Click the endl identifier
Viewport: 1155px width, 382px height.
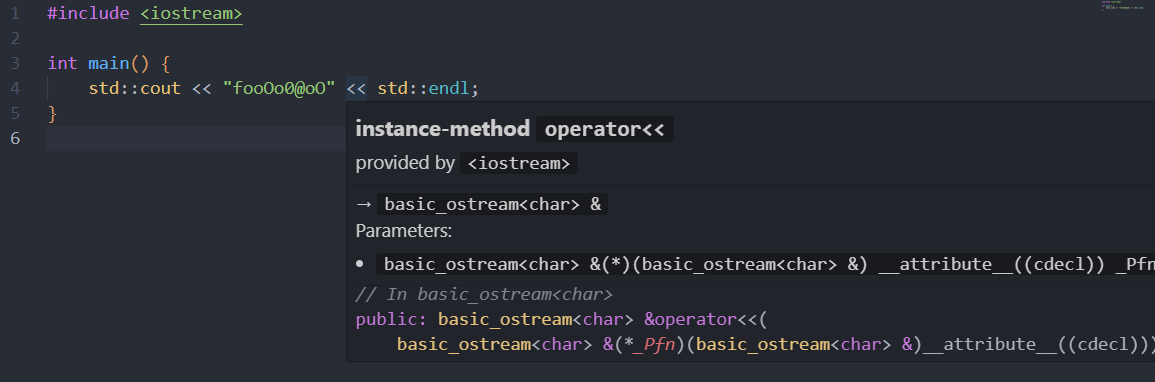(449, 88)
